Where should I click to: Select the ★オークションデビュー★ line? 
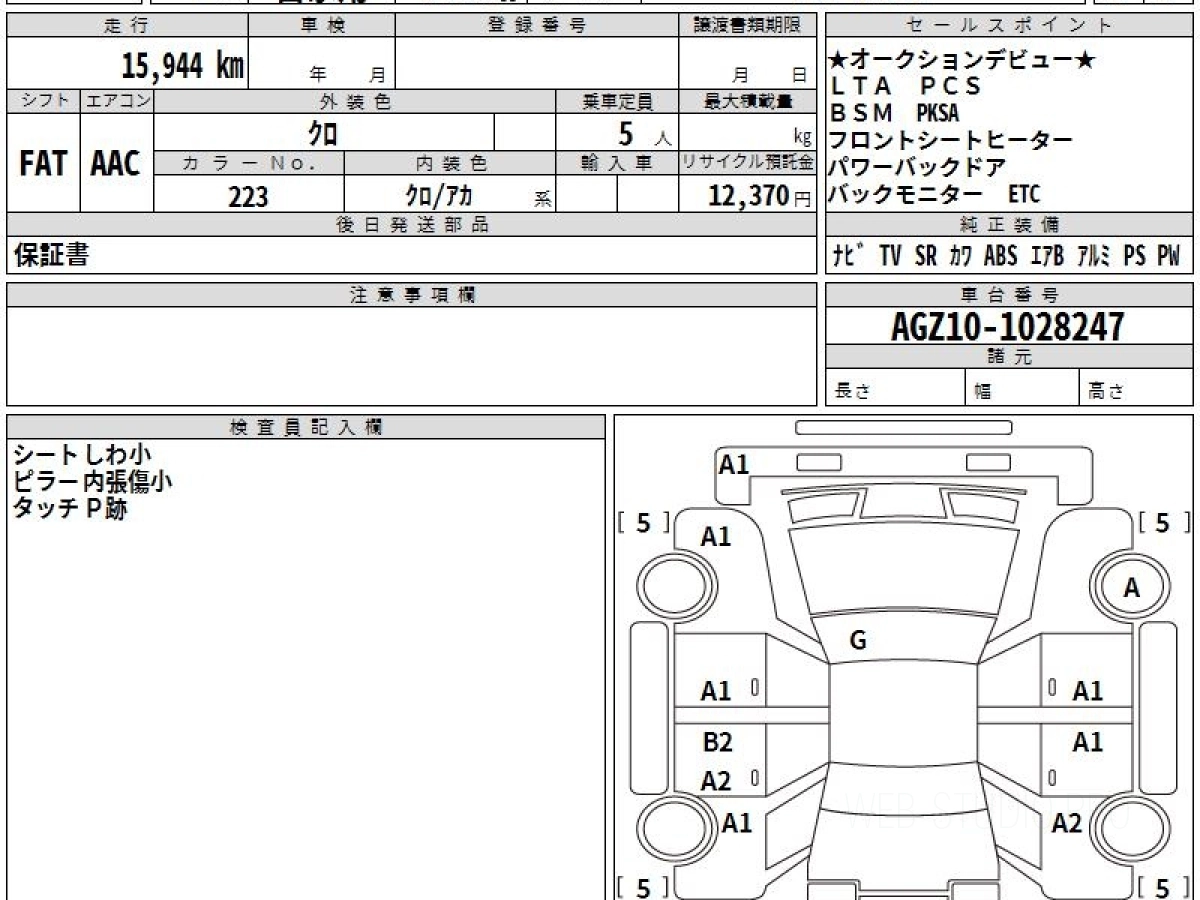click(x=962, y=61)
